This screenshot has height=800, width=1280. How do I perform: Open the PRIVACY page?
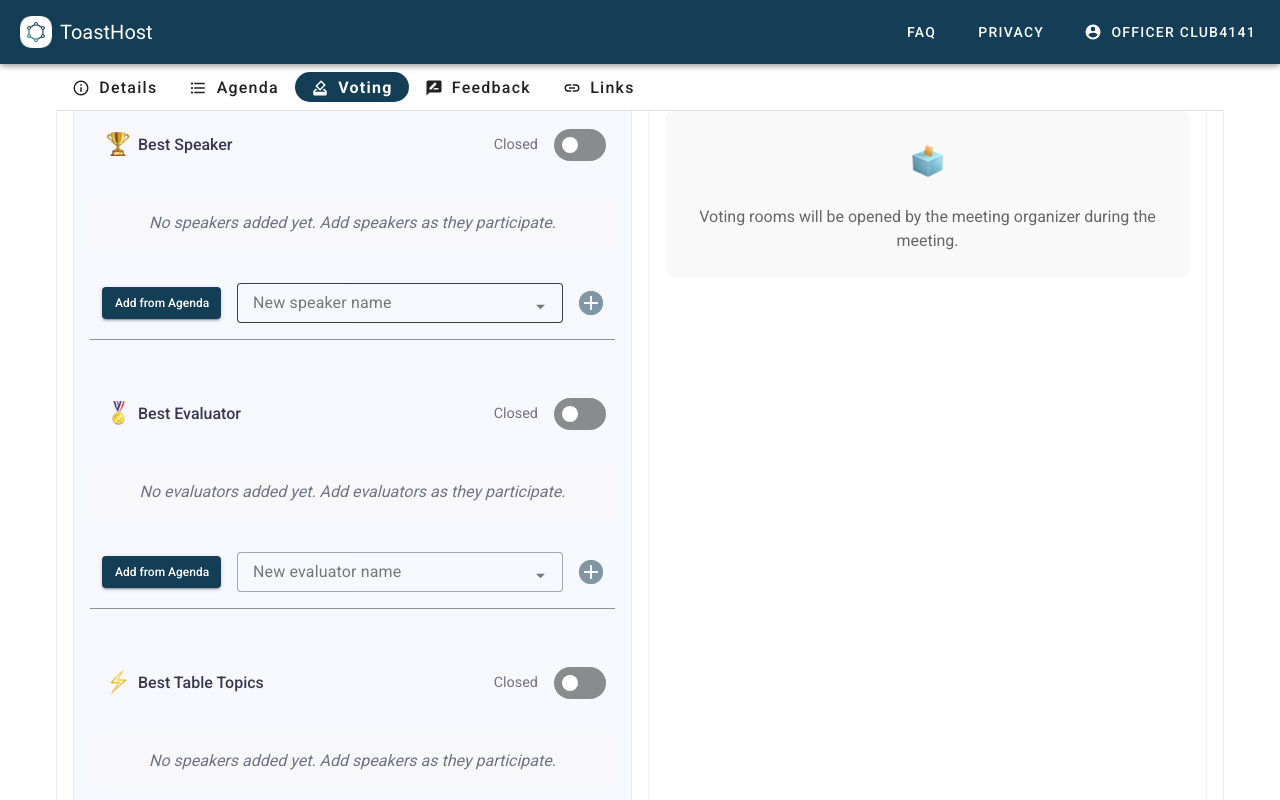(1010, 32)
